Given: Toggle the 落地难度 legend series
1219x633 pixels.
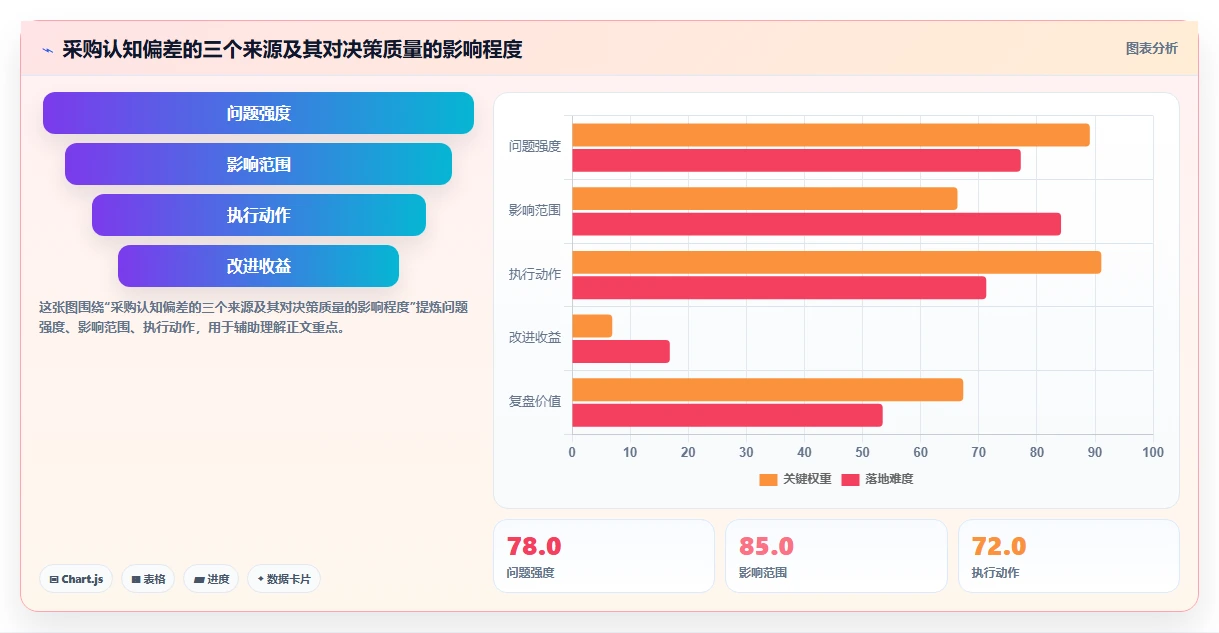Looking at the screenshot, I should tap(877, 479).
